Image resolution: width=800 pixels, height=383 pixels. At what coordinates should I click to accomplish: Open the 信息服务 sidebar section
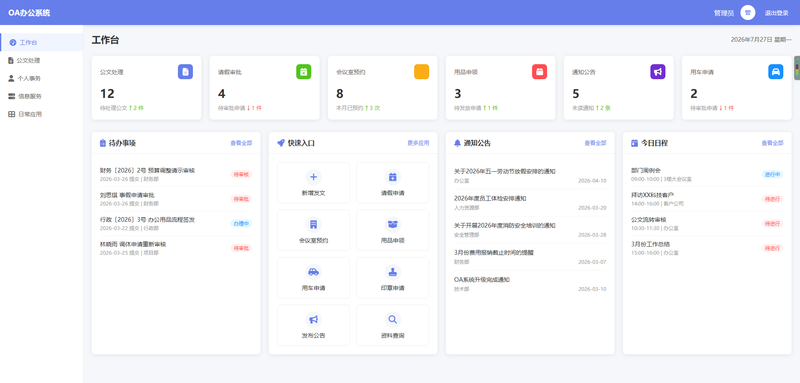(41, 96)
